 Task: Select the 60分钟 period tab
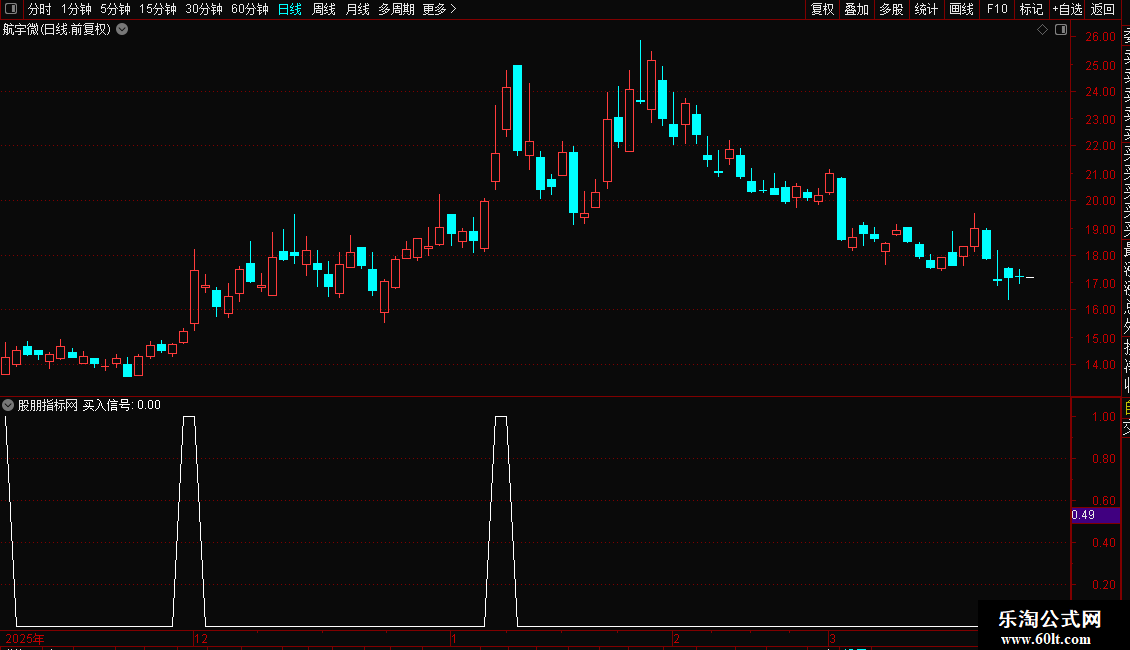[250, 9]
